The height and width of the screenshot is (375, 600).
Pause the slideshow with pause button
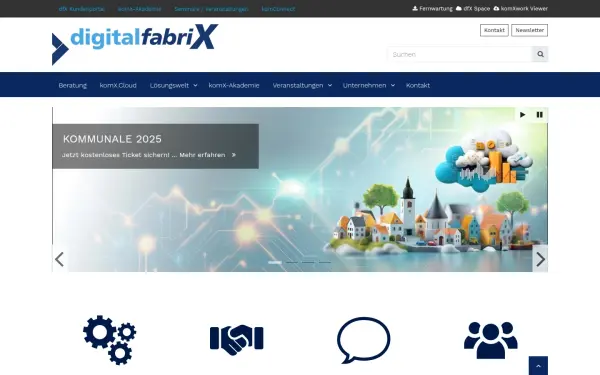(540, 115)
